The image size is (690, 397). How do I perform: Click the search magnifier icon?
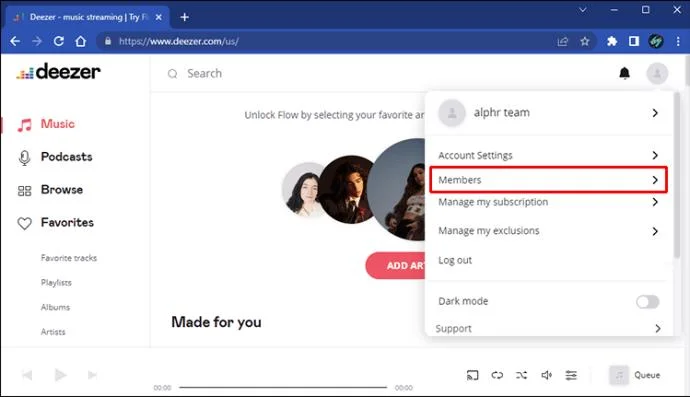pyautogui.click(x=172, y=74)
